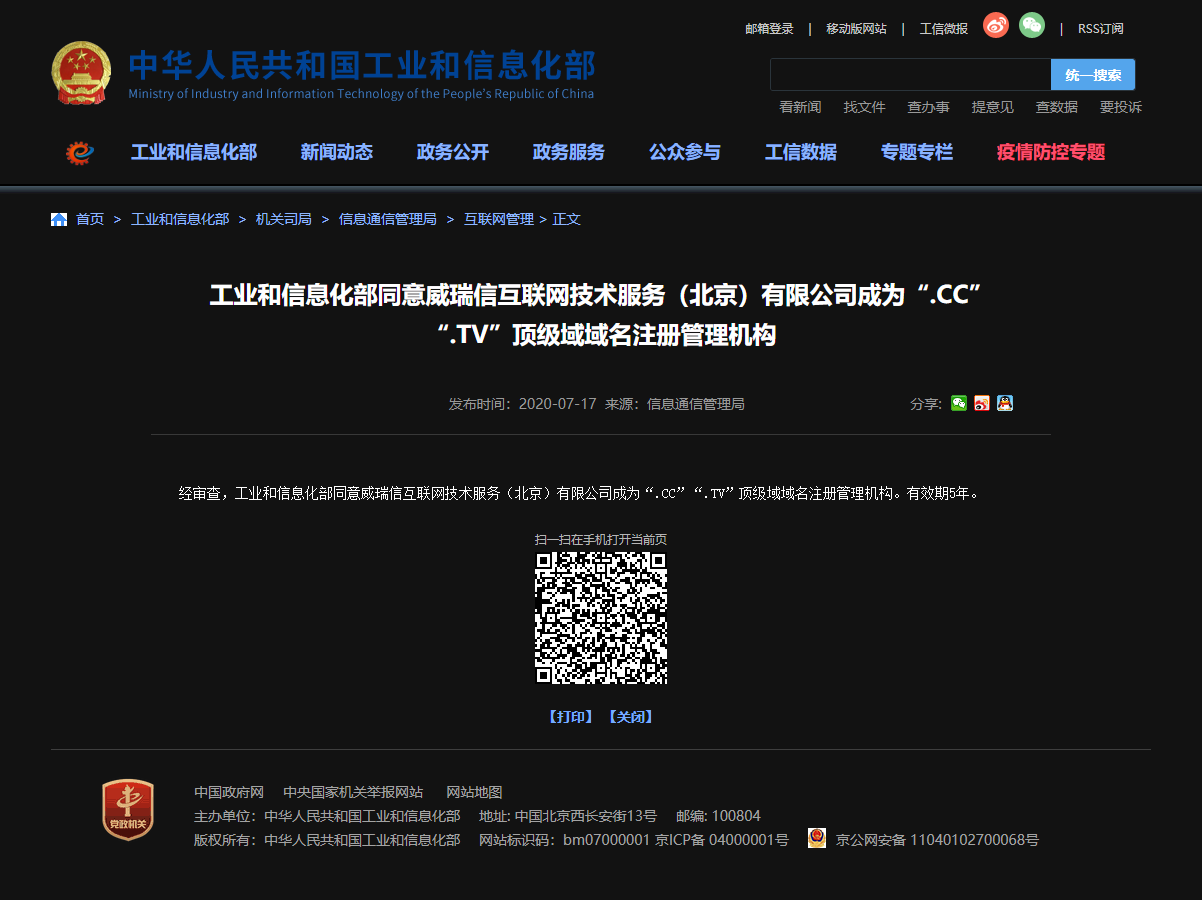The image size is (1202, 900).
Task: Click the site ID bm07000001
Action: (607, 840)
